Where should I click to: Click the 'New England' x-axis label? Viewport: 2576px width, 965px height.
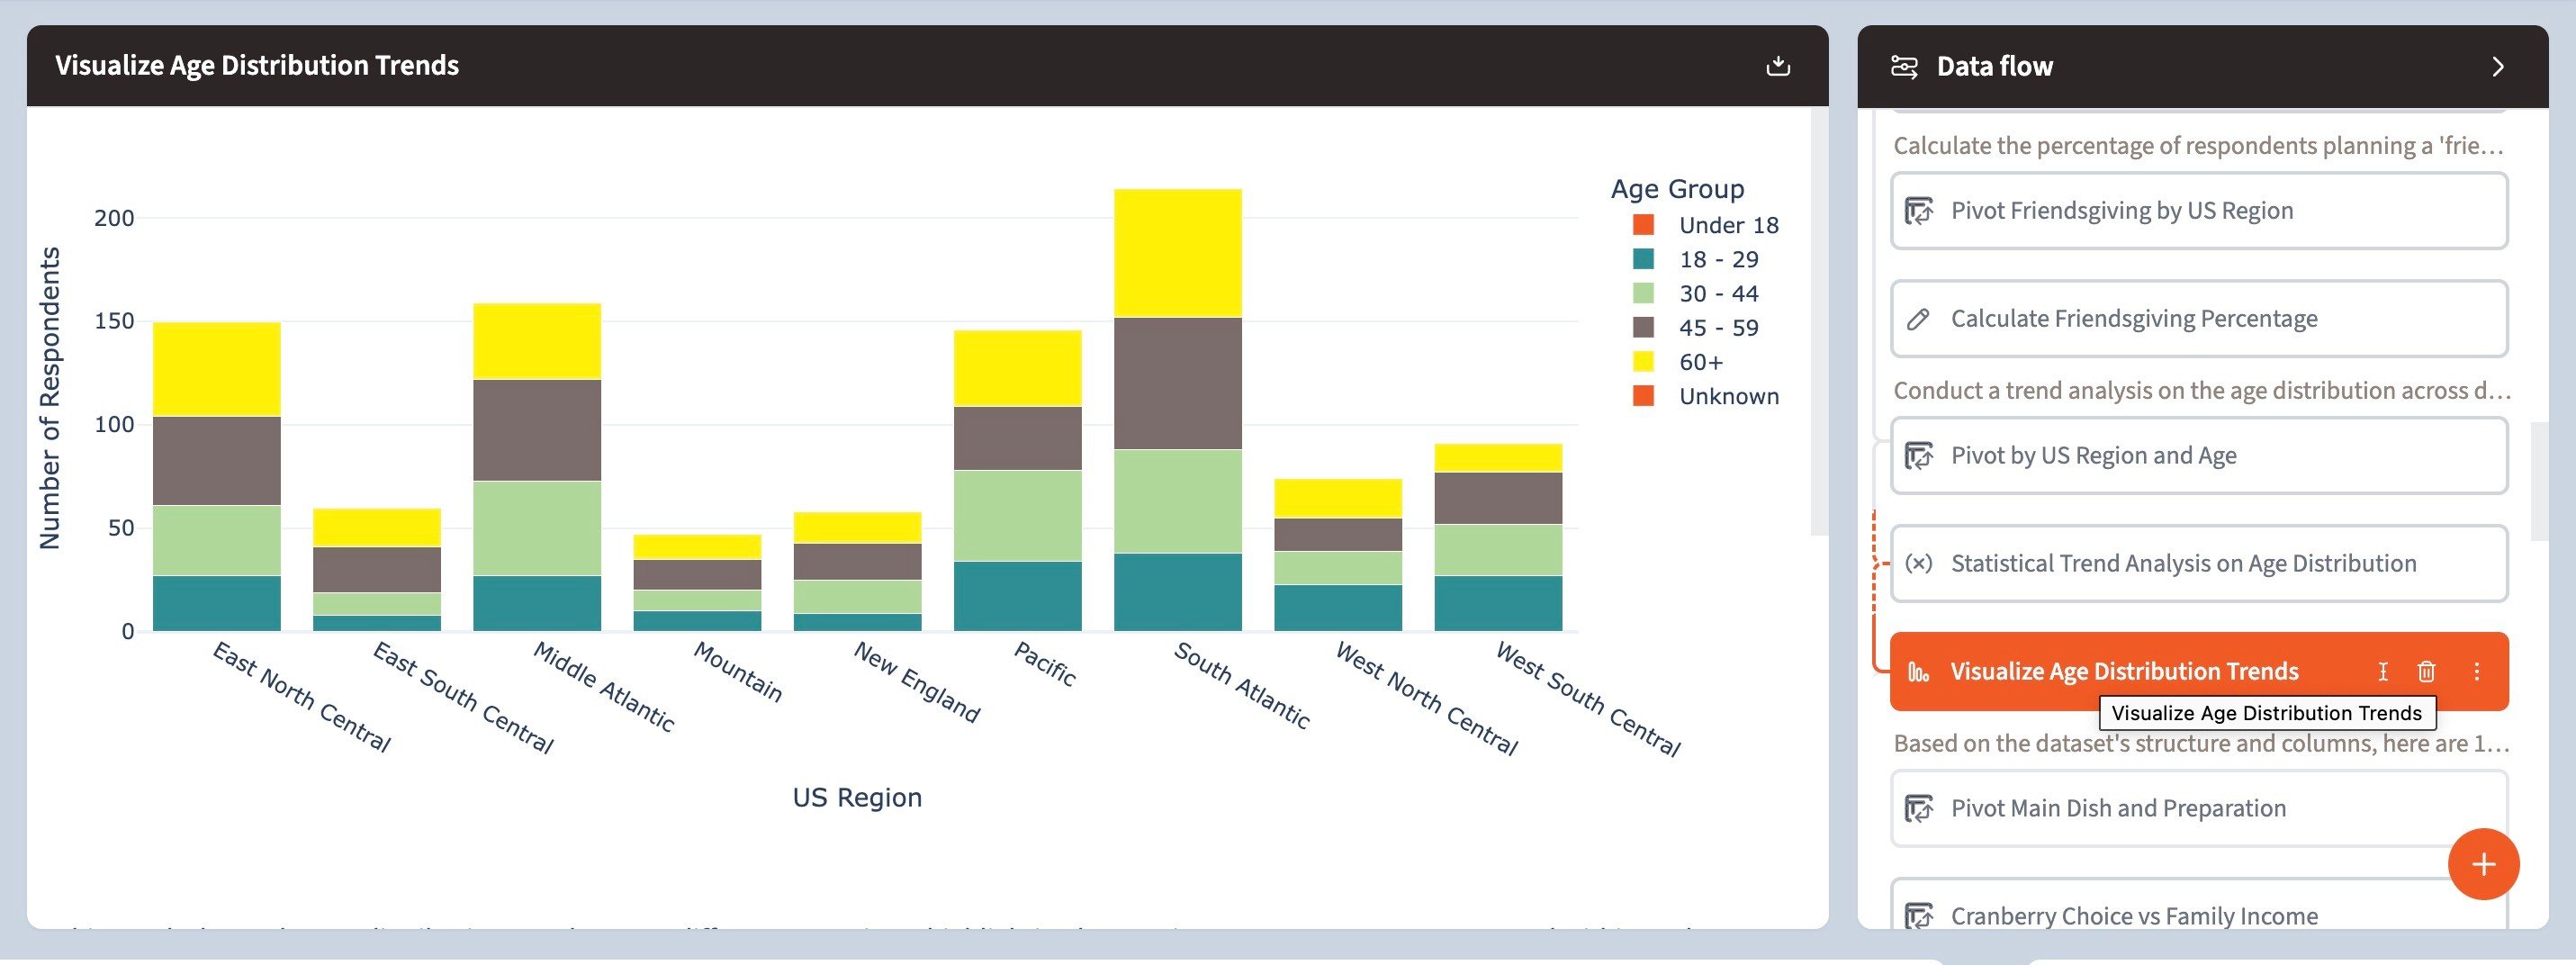tap(916, 682)
